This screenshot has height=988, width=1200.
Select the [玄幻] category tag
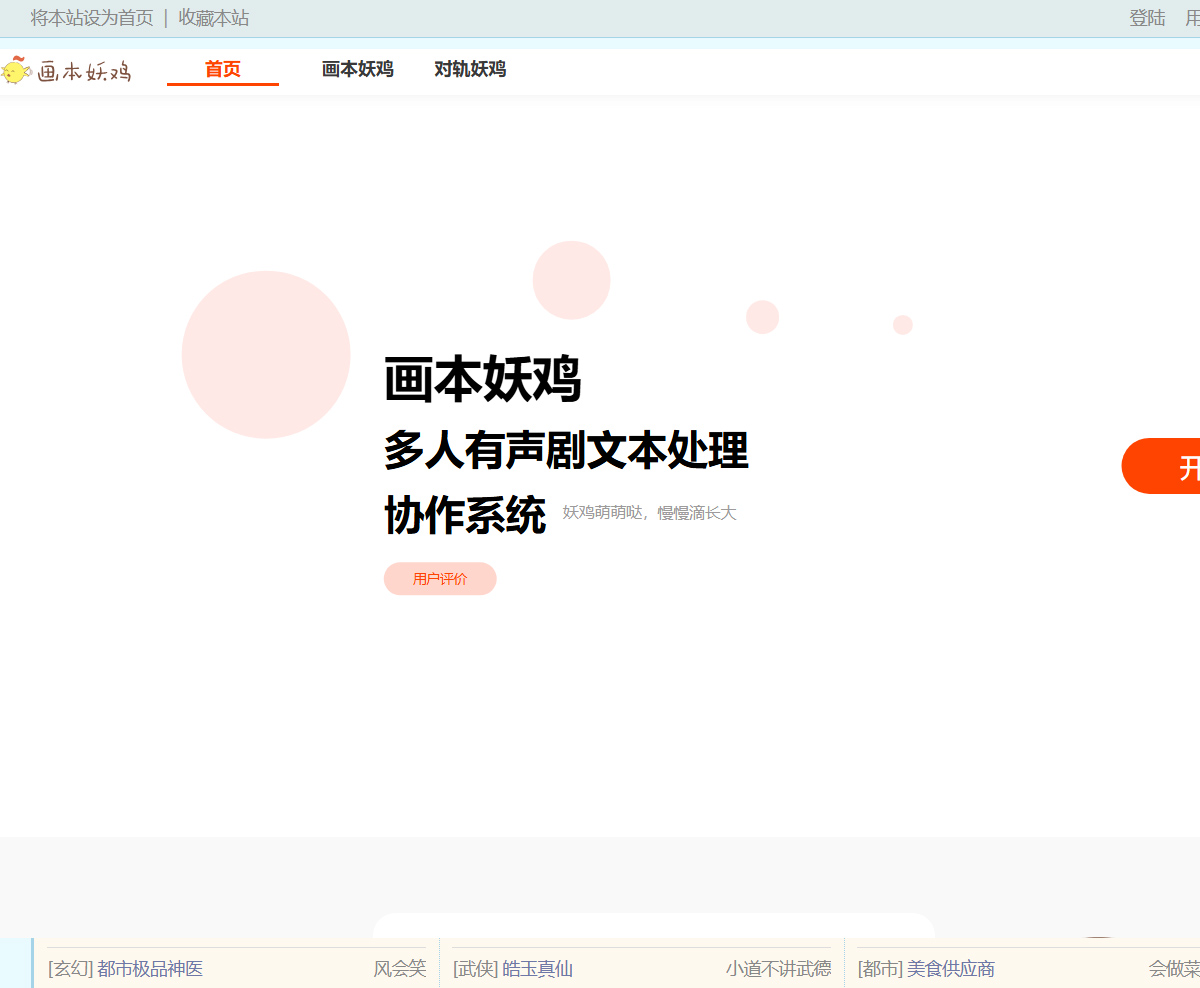70,969
